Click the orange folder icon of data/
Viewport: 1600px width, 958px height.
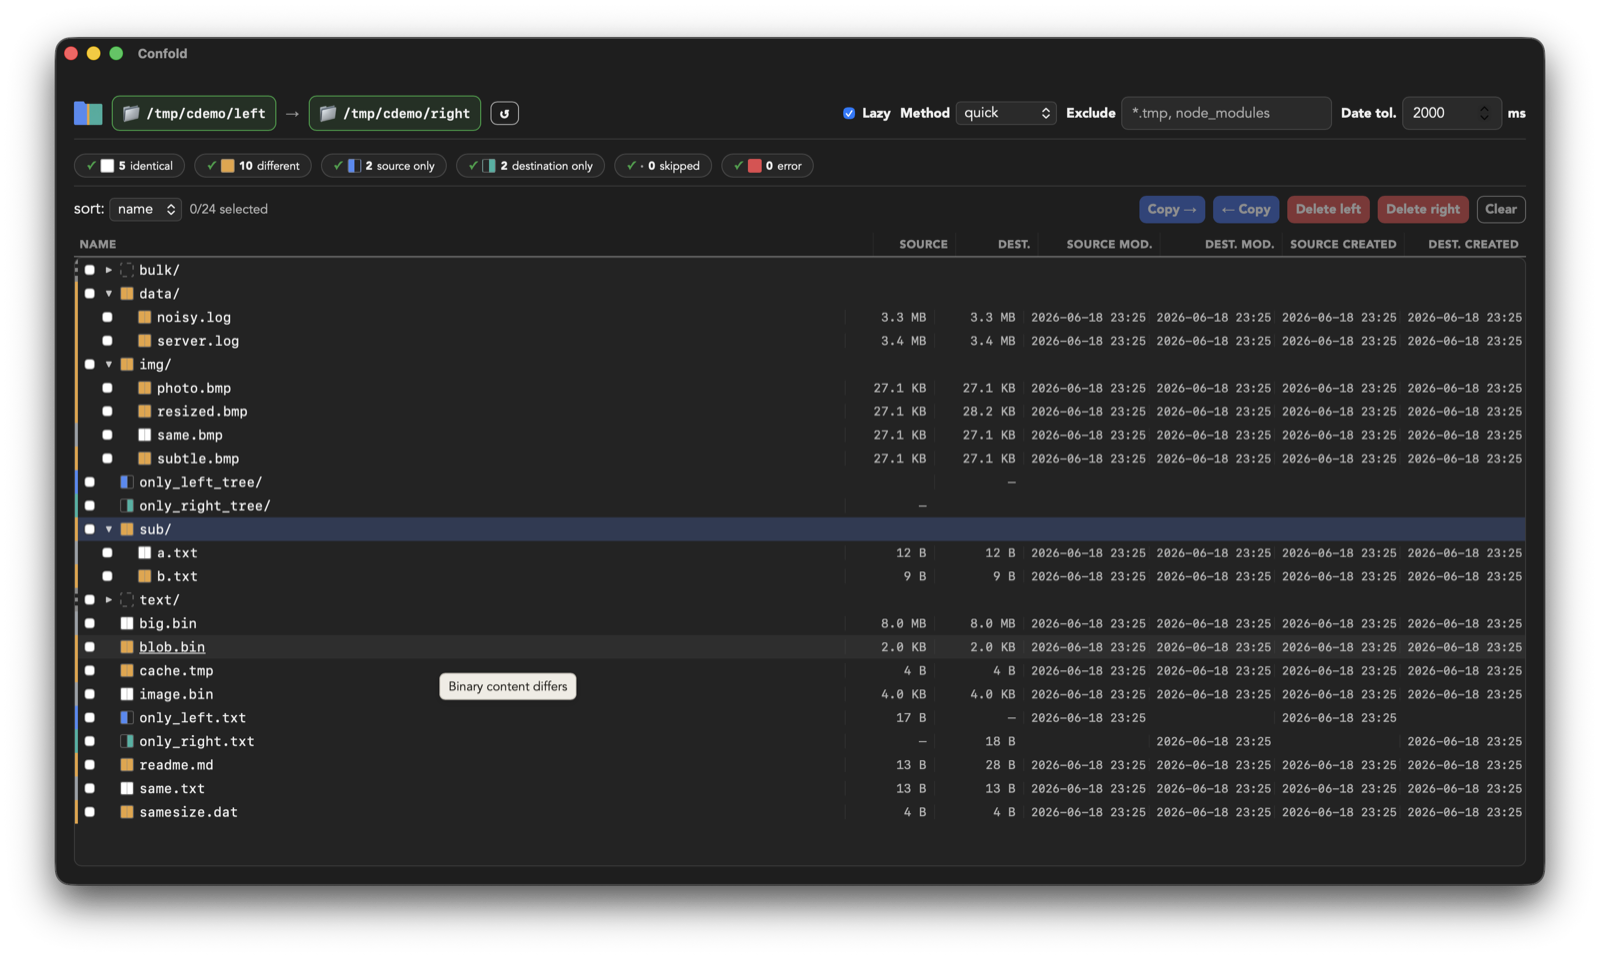pos(127,294)
